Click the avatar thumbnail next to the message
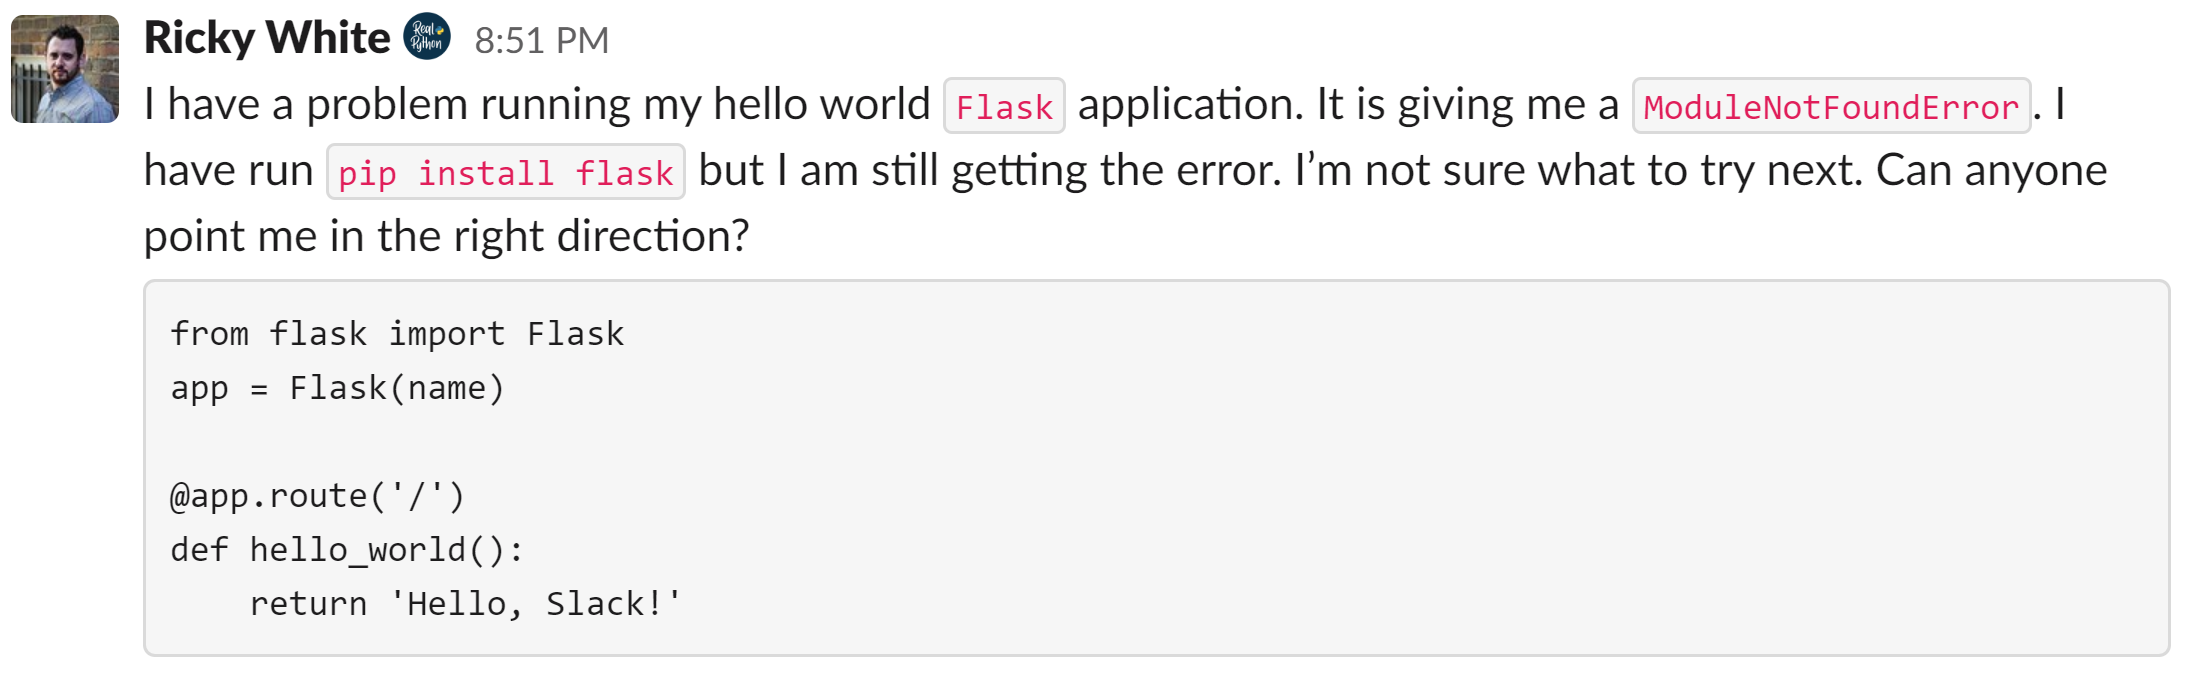 tap(64, 67)
